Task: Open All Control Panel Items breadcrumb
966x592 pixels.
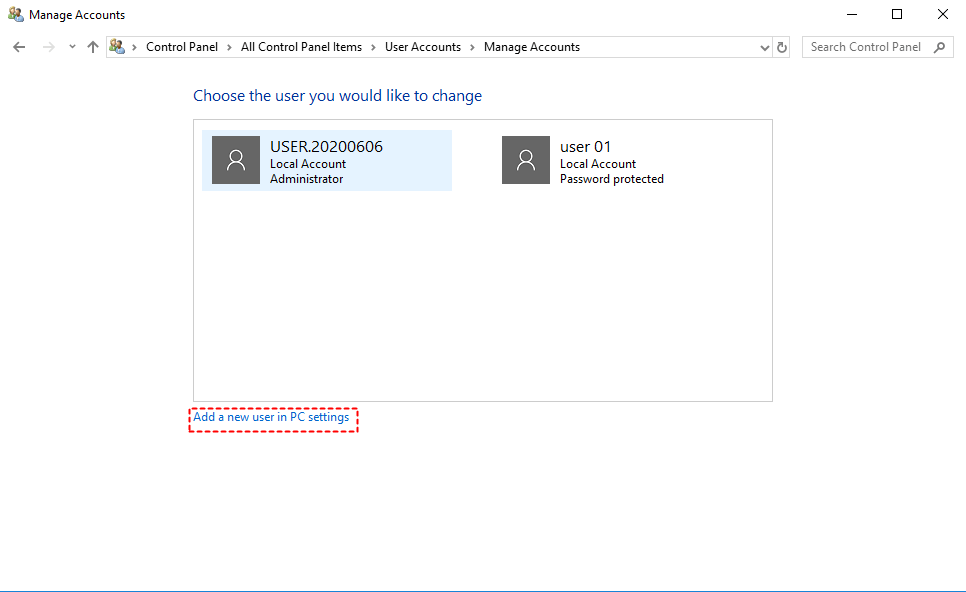Action: tap(301, 47)
